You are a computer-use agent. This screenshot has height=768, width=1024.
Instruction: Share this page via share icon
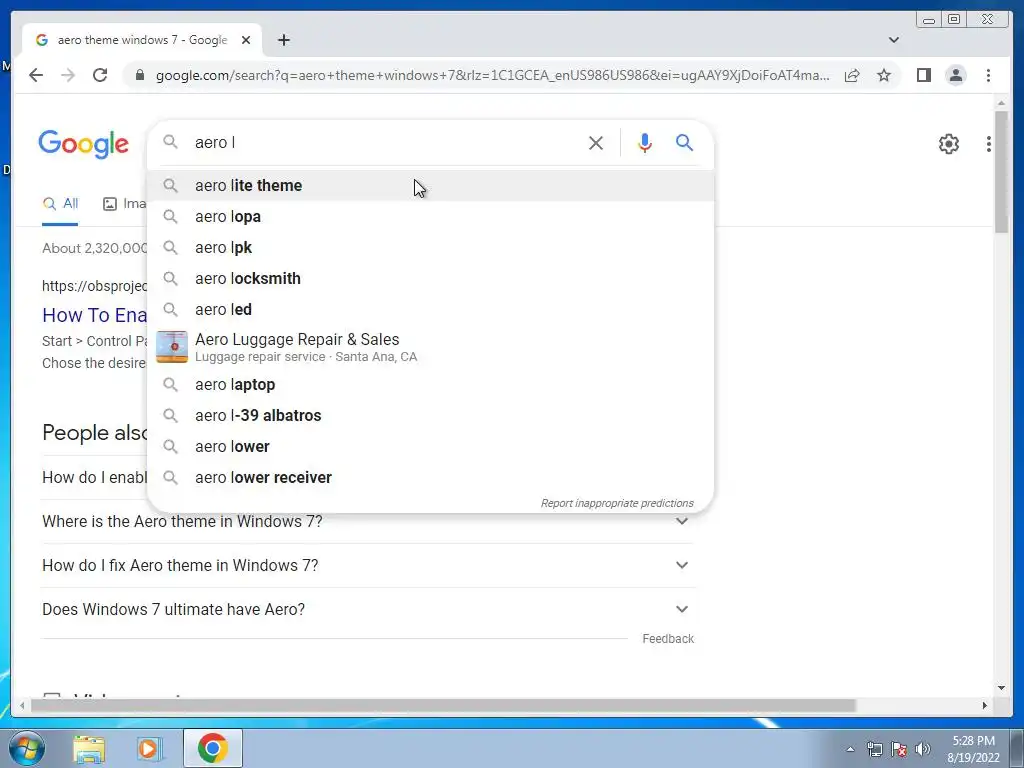(x=852, y=75)
